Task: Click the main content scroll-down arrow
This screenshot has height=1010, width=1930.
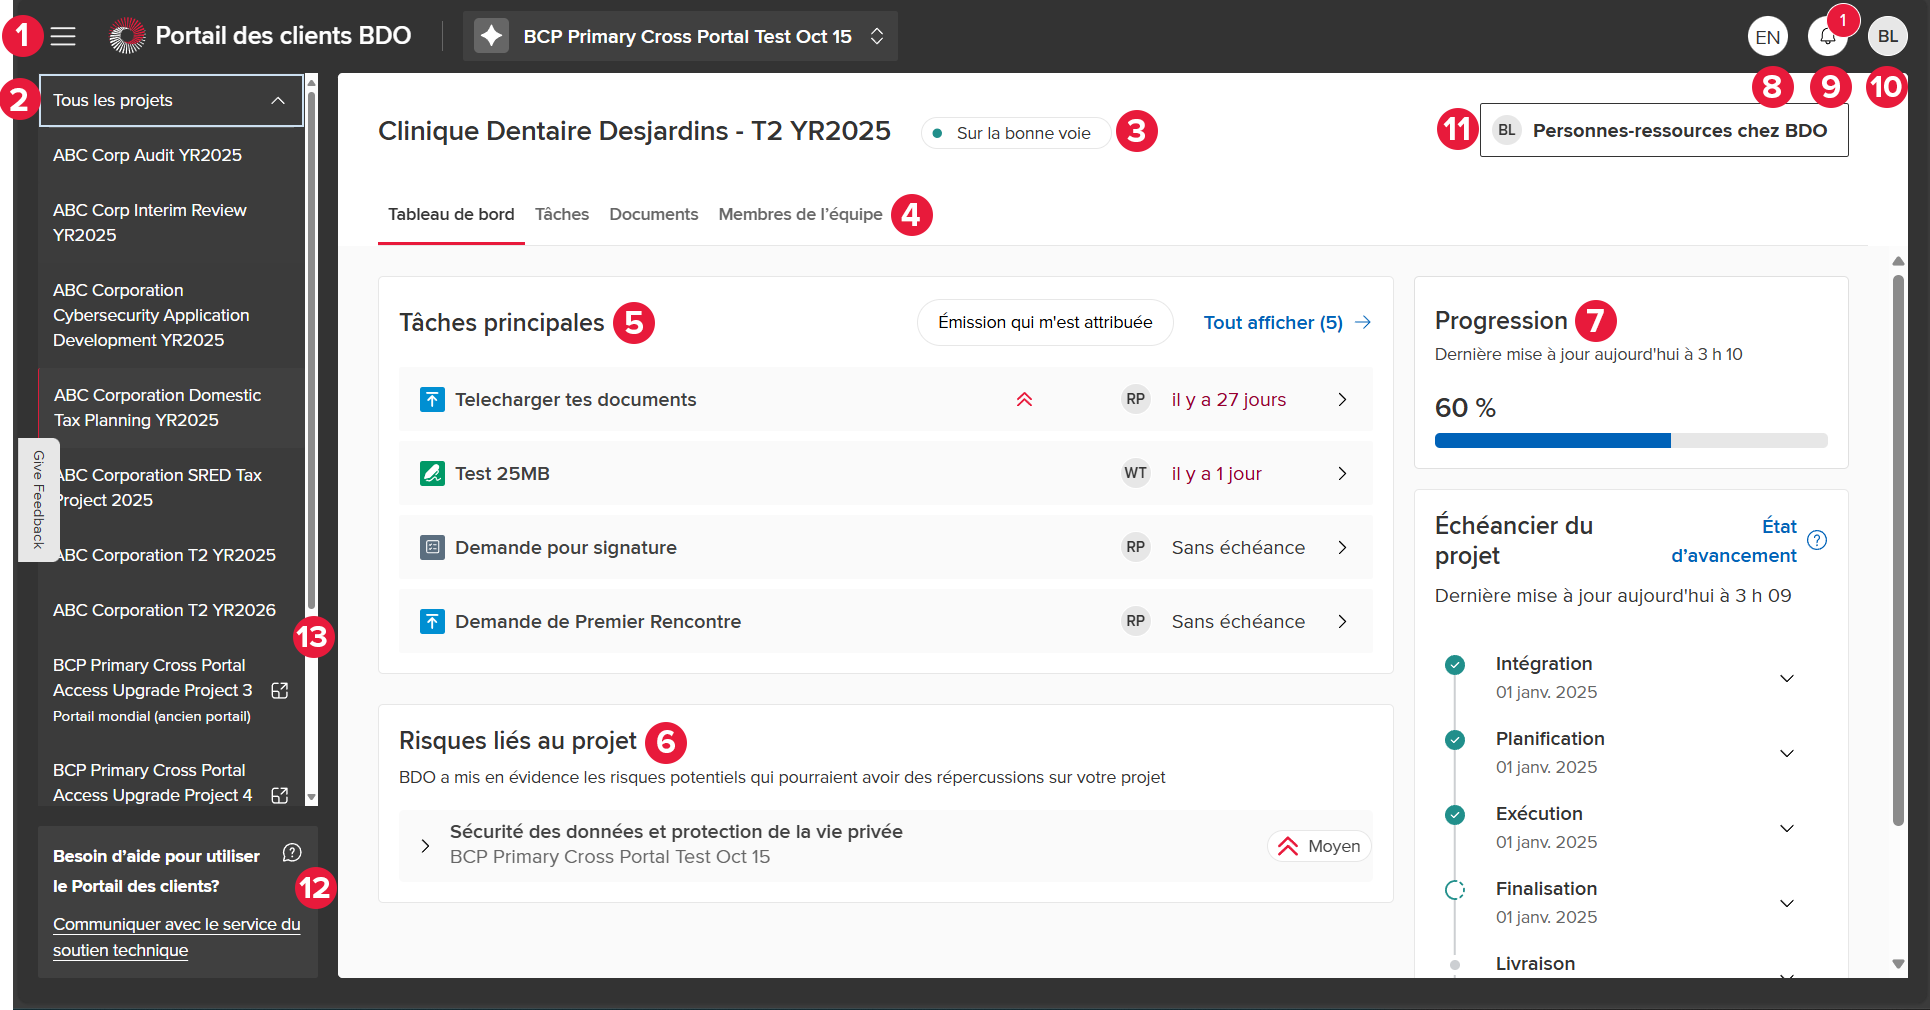Action: pos(1898,964)
